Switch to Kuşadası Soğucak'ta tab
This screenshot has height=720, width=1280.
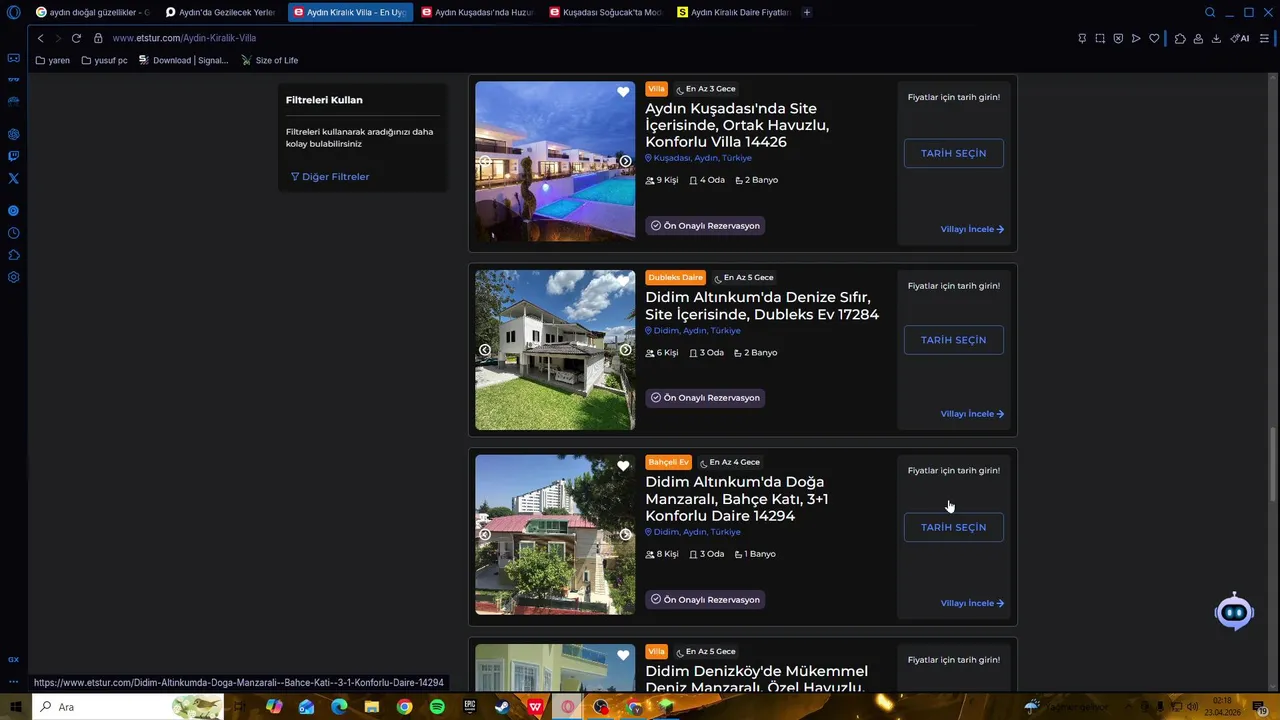pos(606,13)
